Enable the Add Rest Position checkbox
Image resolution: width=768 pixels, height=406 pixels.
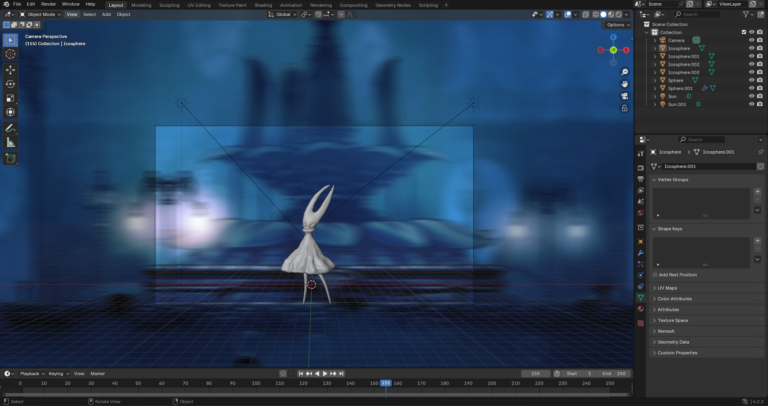[x=655, y=274]
